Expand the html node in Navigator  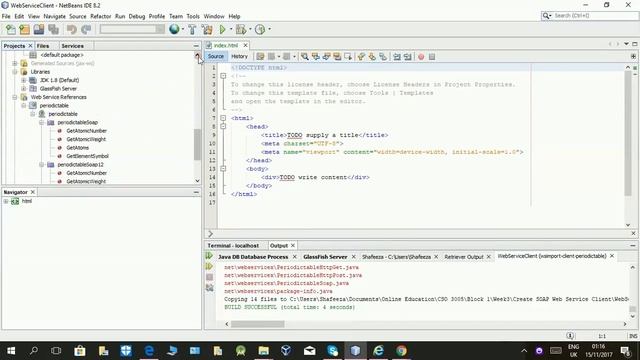[x=6, y=201]
